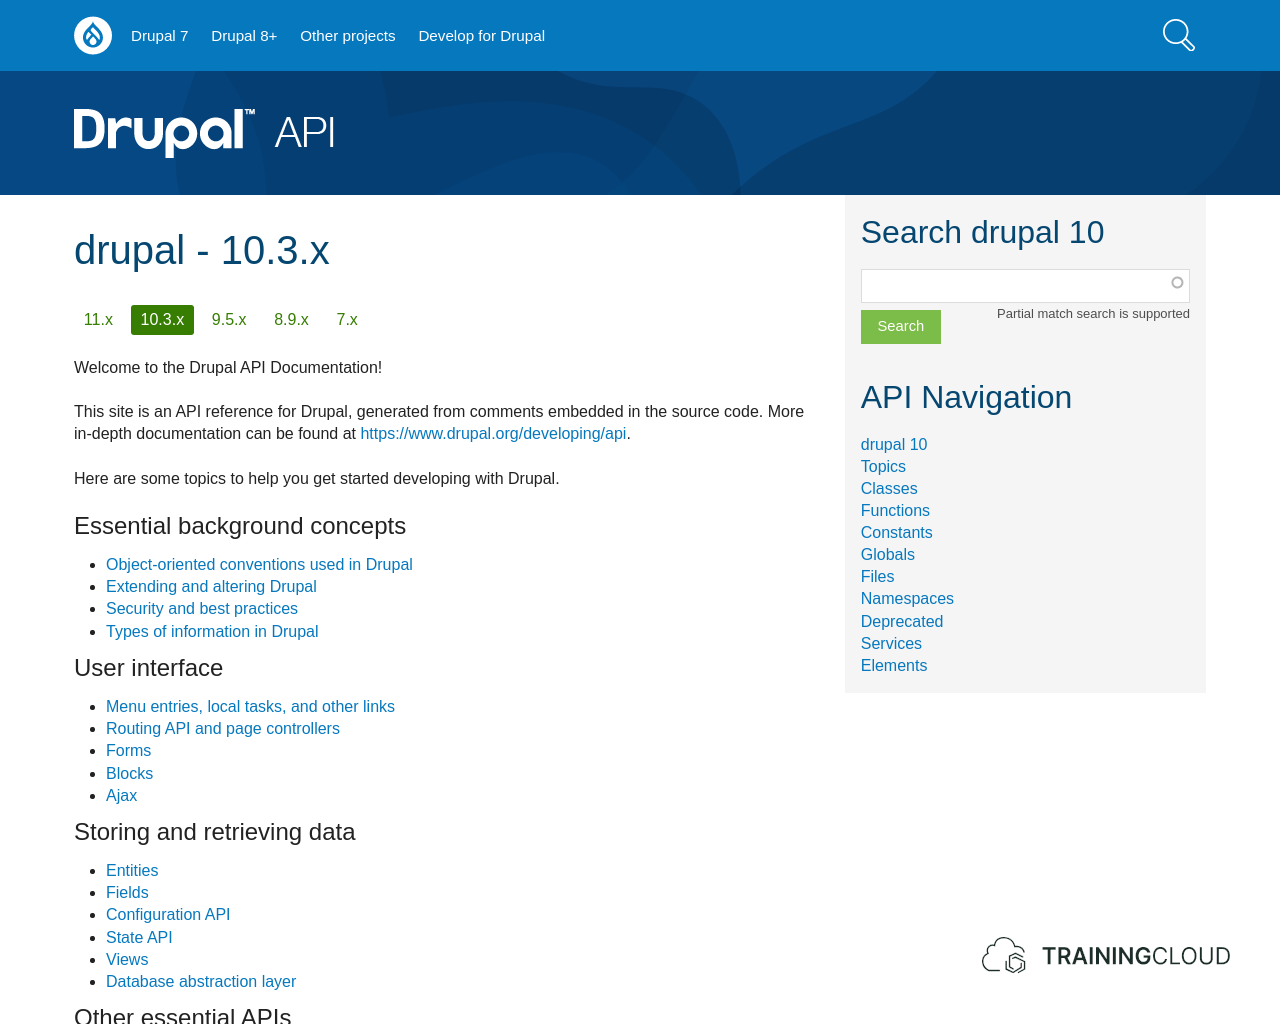Open Develop for Drupal menu item
Screen dimensions: 1280x1024
[x=482, y=36]
